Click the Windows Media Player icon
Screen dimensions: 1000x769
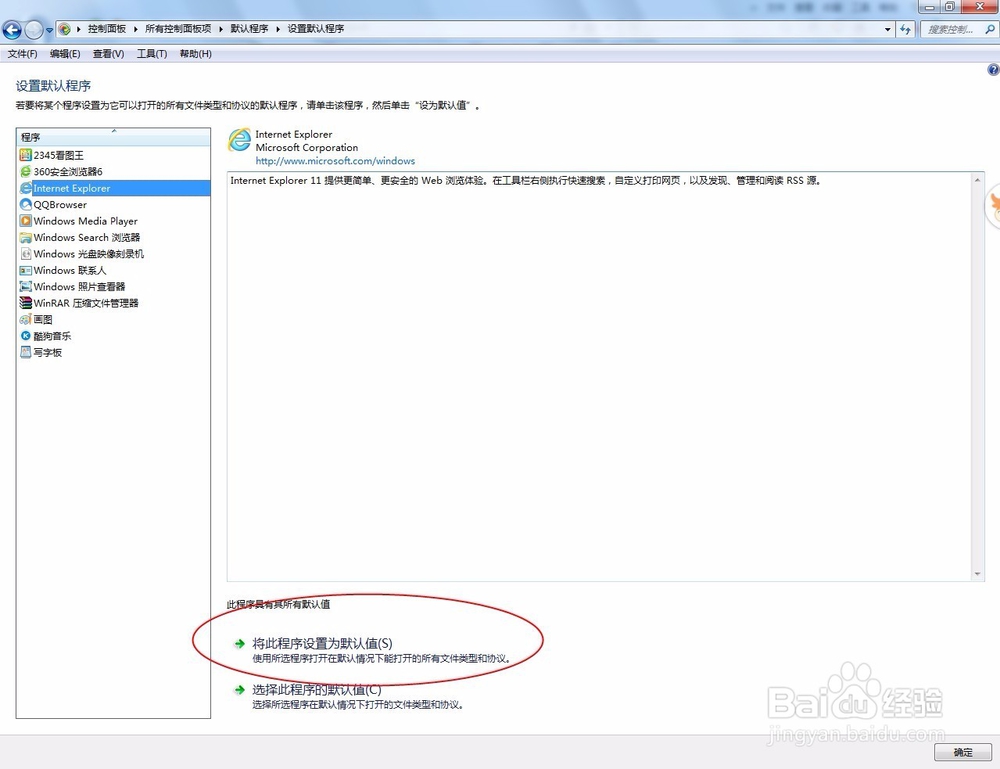click(x=26, y=221)
